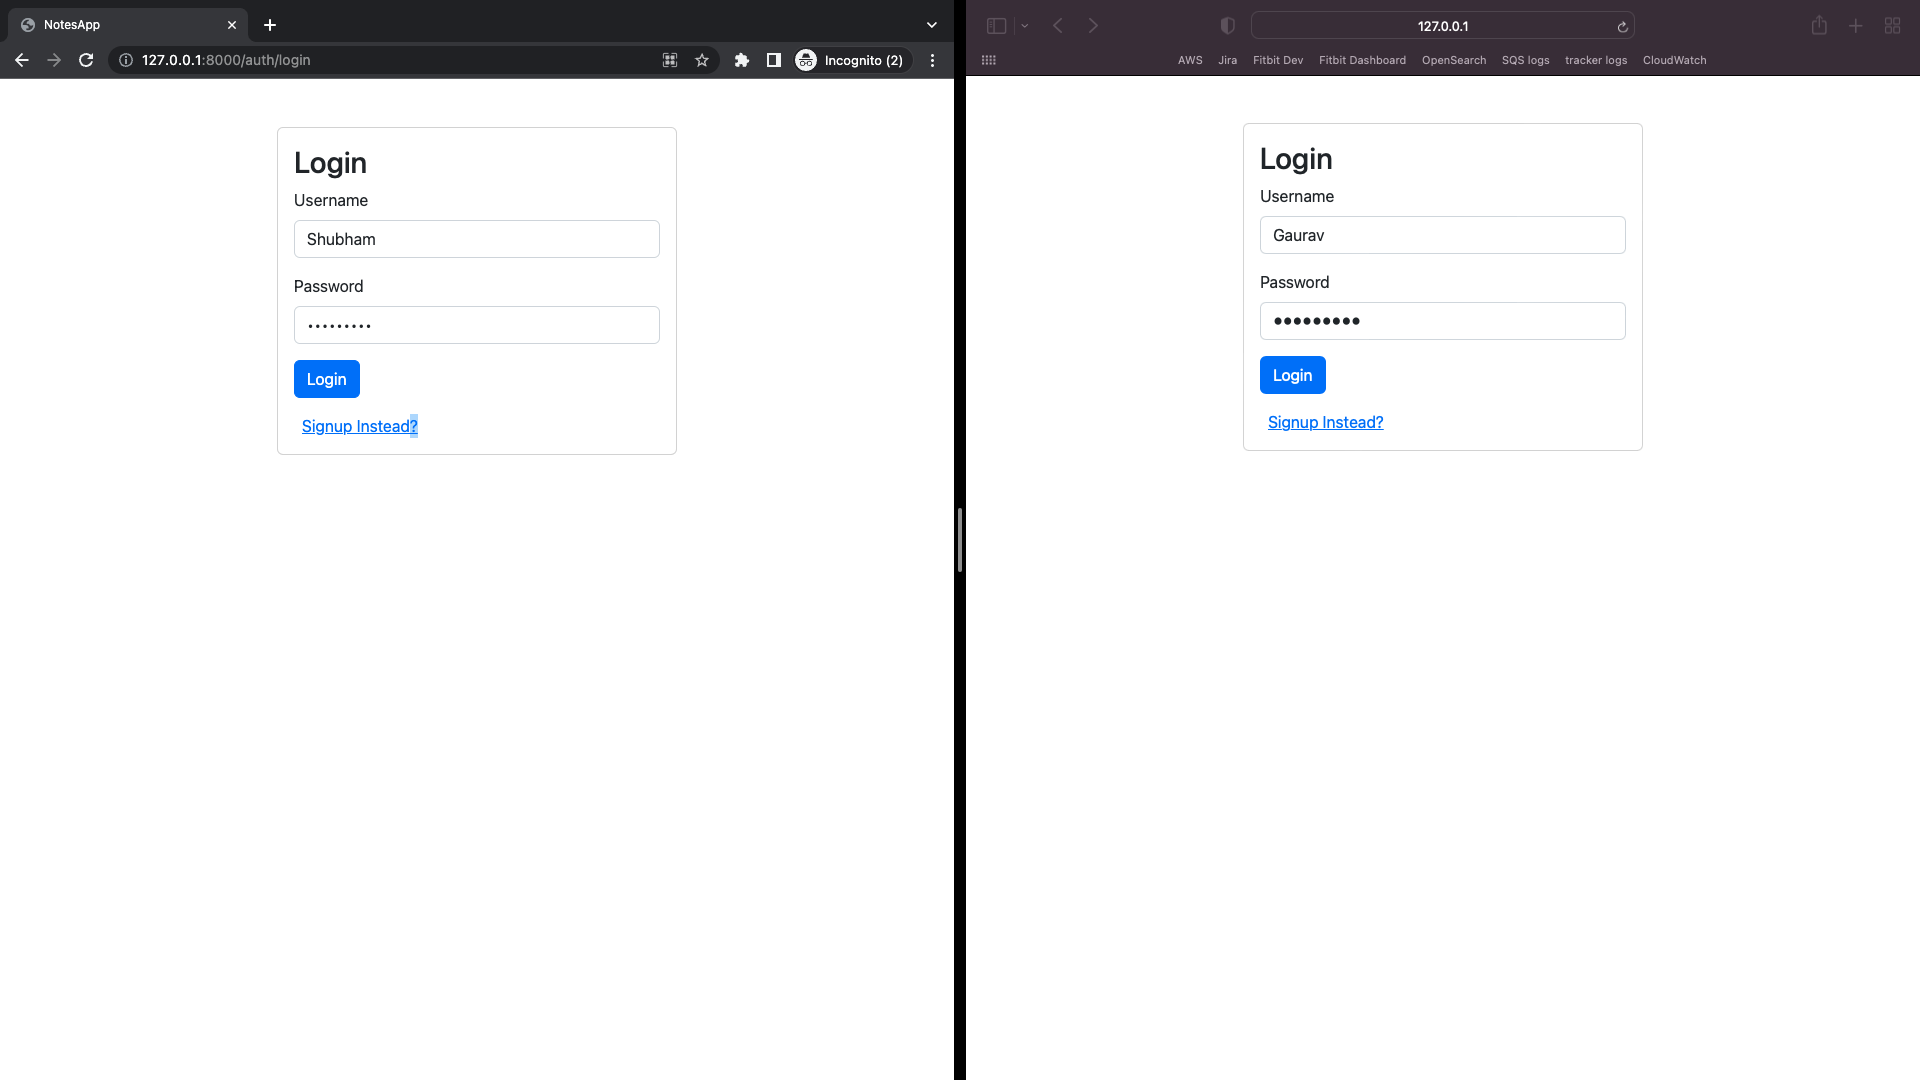Click Signup Instead link in Safari
This screenshot has width=1920, height=1080.
(1325, 422)
